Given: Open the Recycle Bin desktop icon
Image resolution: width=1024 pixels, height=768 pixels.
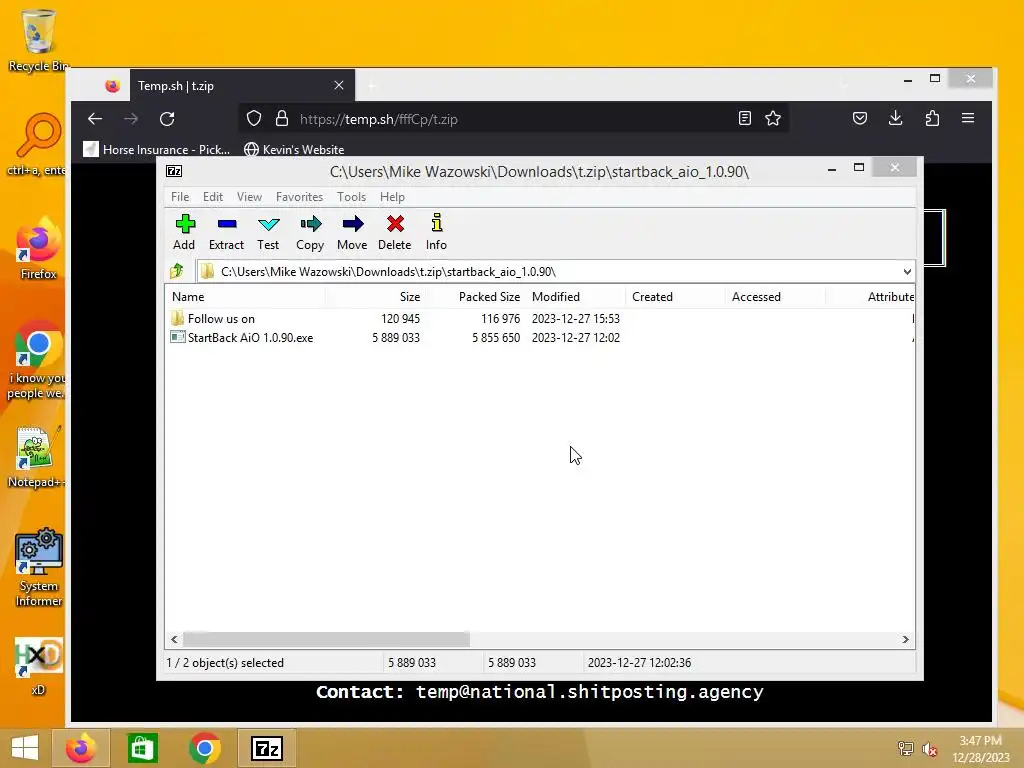Looking at the screenshot, I should [38, 40].
